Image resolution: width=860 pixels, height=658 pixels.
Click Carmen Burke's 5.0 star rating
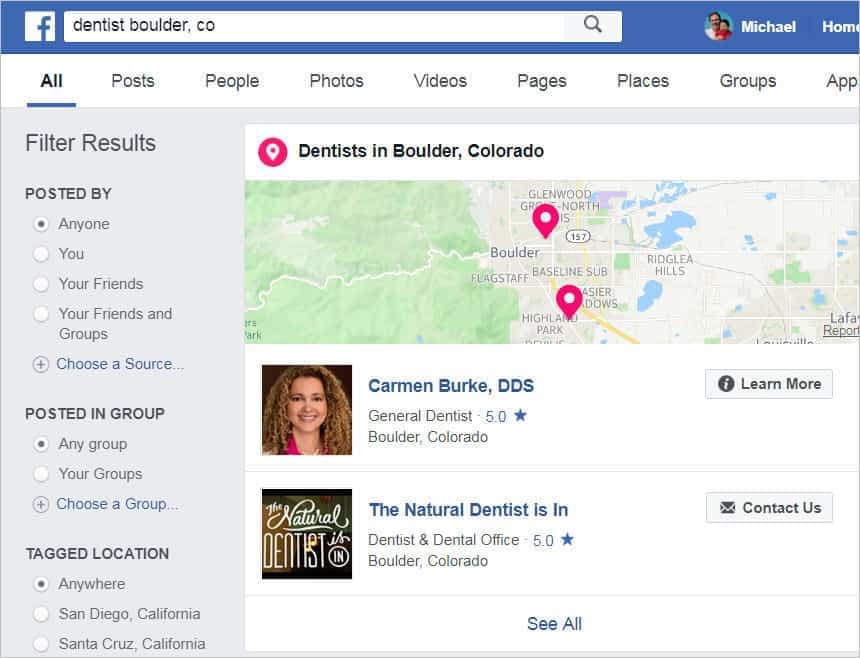pyautogui.click(x=506, y=416)
